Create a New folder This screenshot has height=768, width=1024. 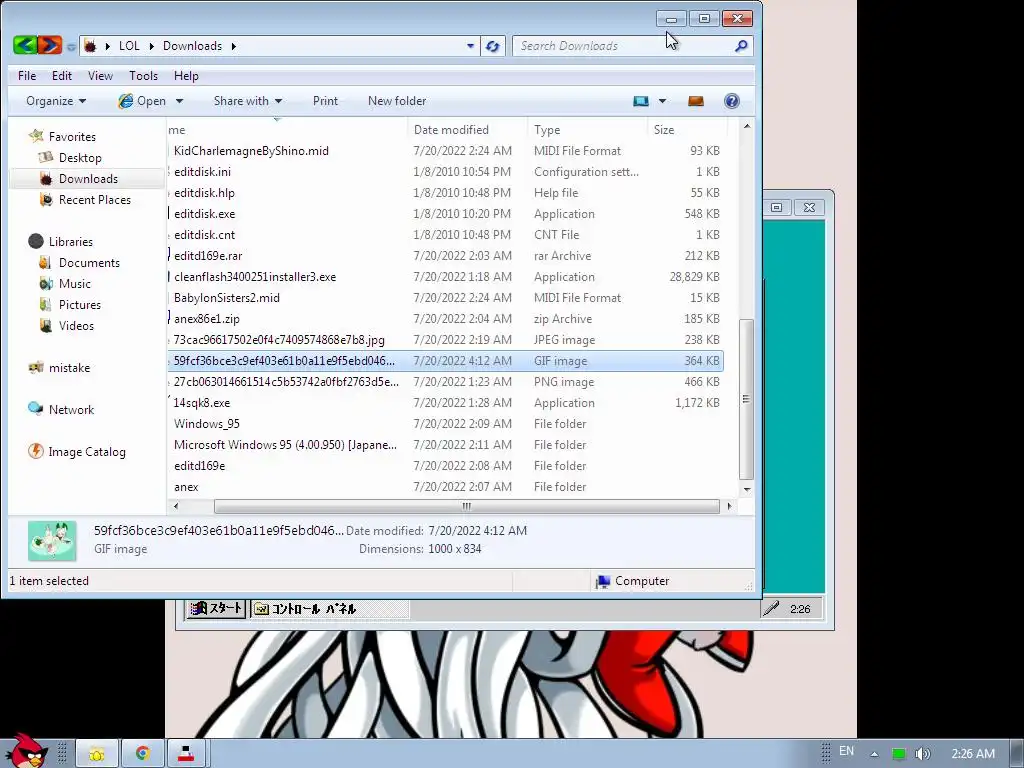(397, 101)
